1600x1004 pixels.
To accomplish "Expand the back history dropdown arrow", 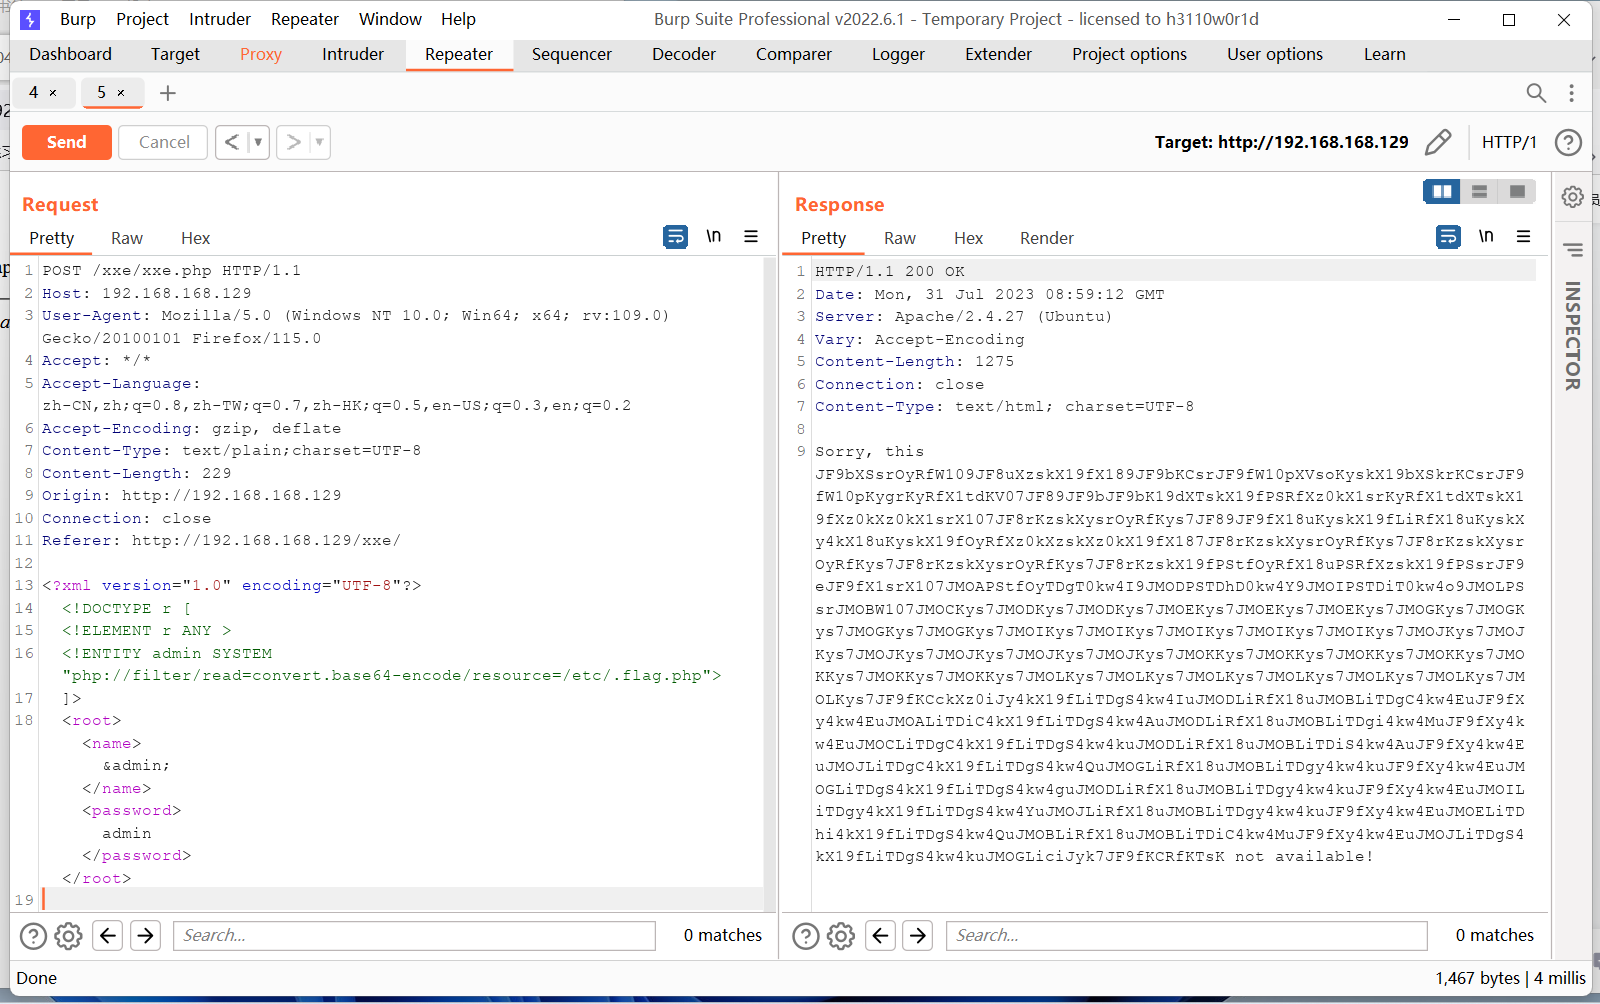I will (258, 142).
